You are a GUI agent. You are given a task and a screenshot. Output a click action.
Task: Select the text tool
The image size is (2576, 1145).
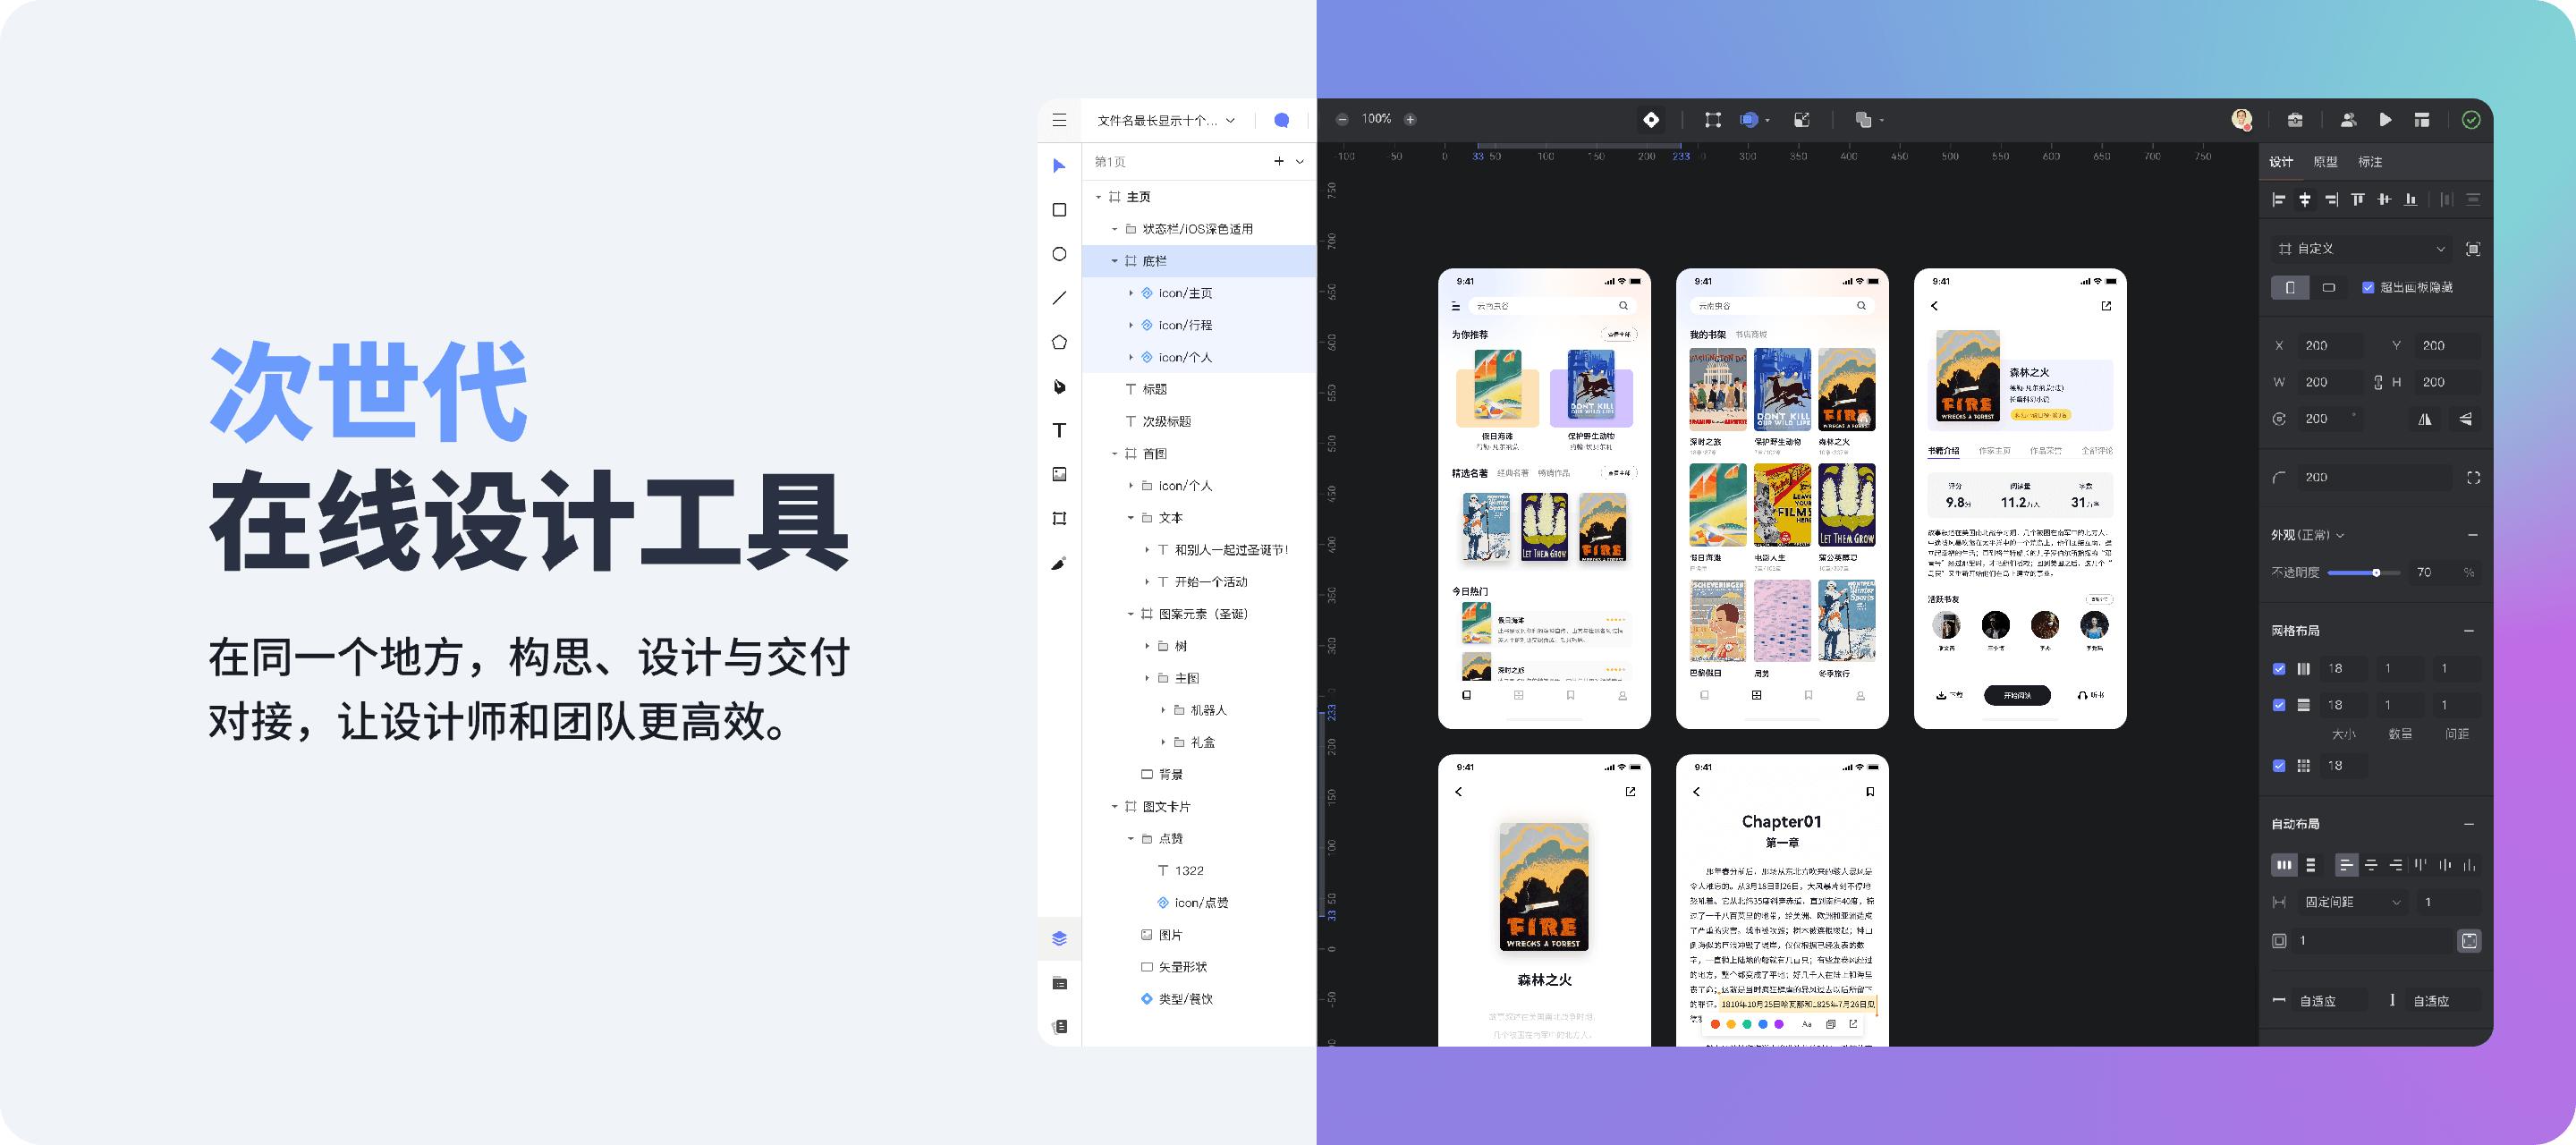(x=1059, y=430)
